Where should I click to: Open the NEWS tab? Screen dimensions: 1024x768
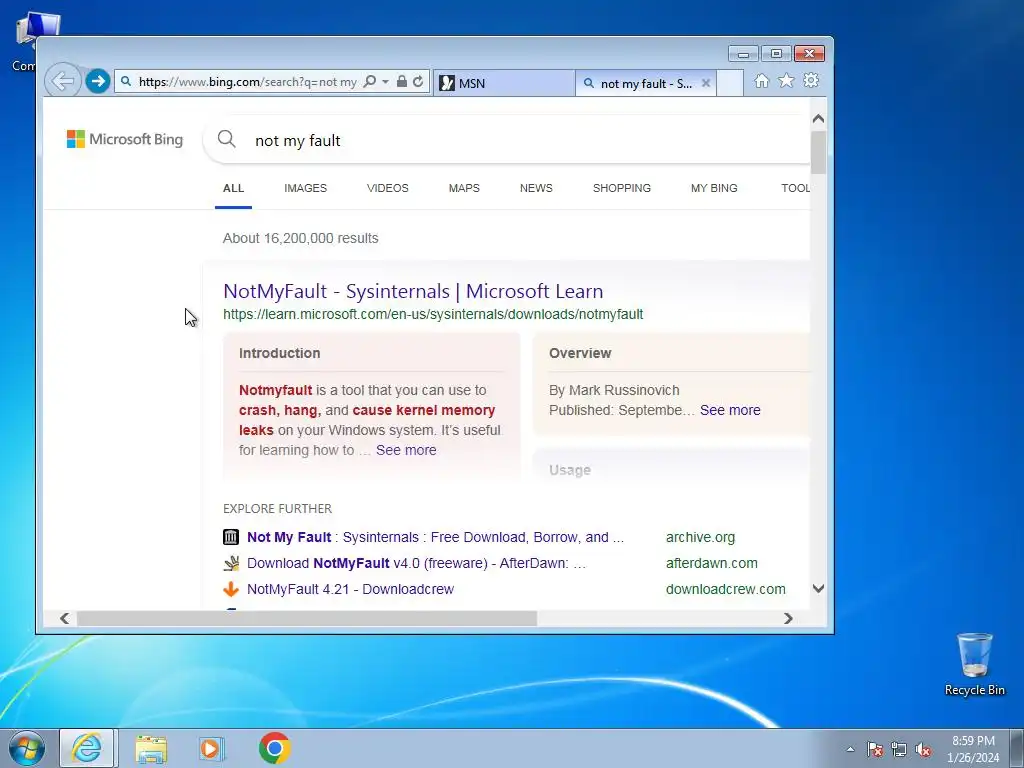coord(536,188)
